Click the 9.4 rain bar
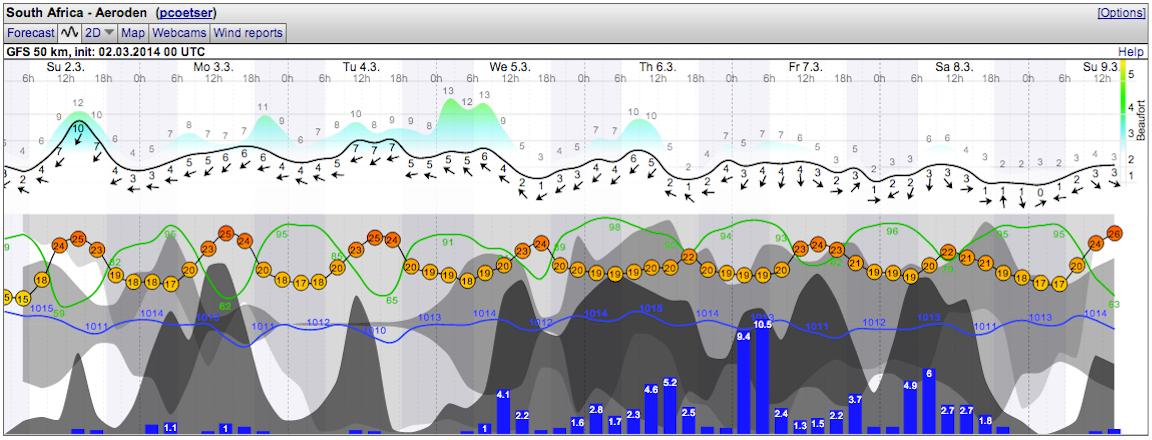The height and width of the screenshot is (440, 1152). (744, 382)
